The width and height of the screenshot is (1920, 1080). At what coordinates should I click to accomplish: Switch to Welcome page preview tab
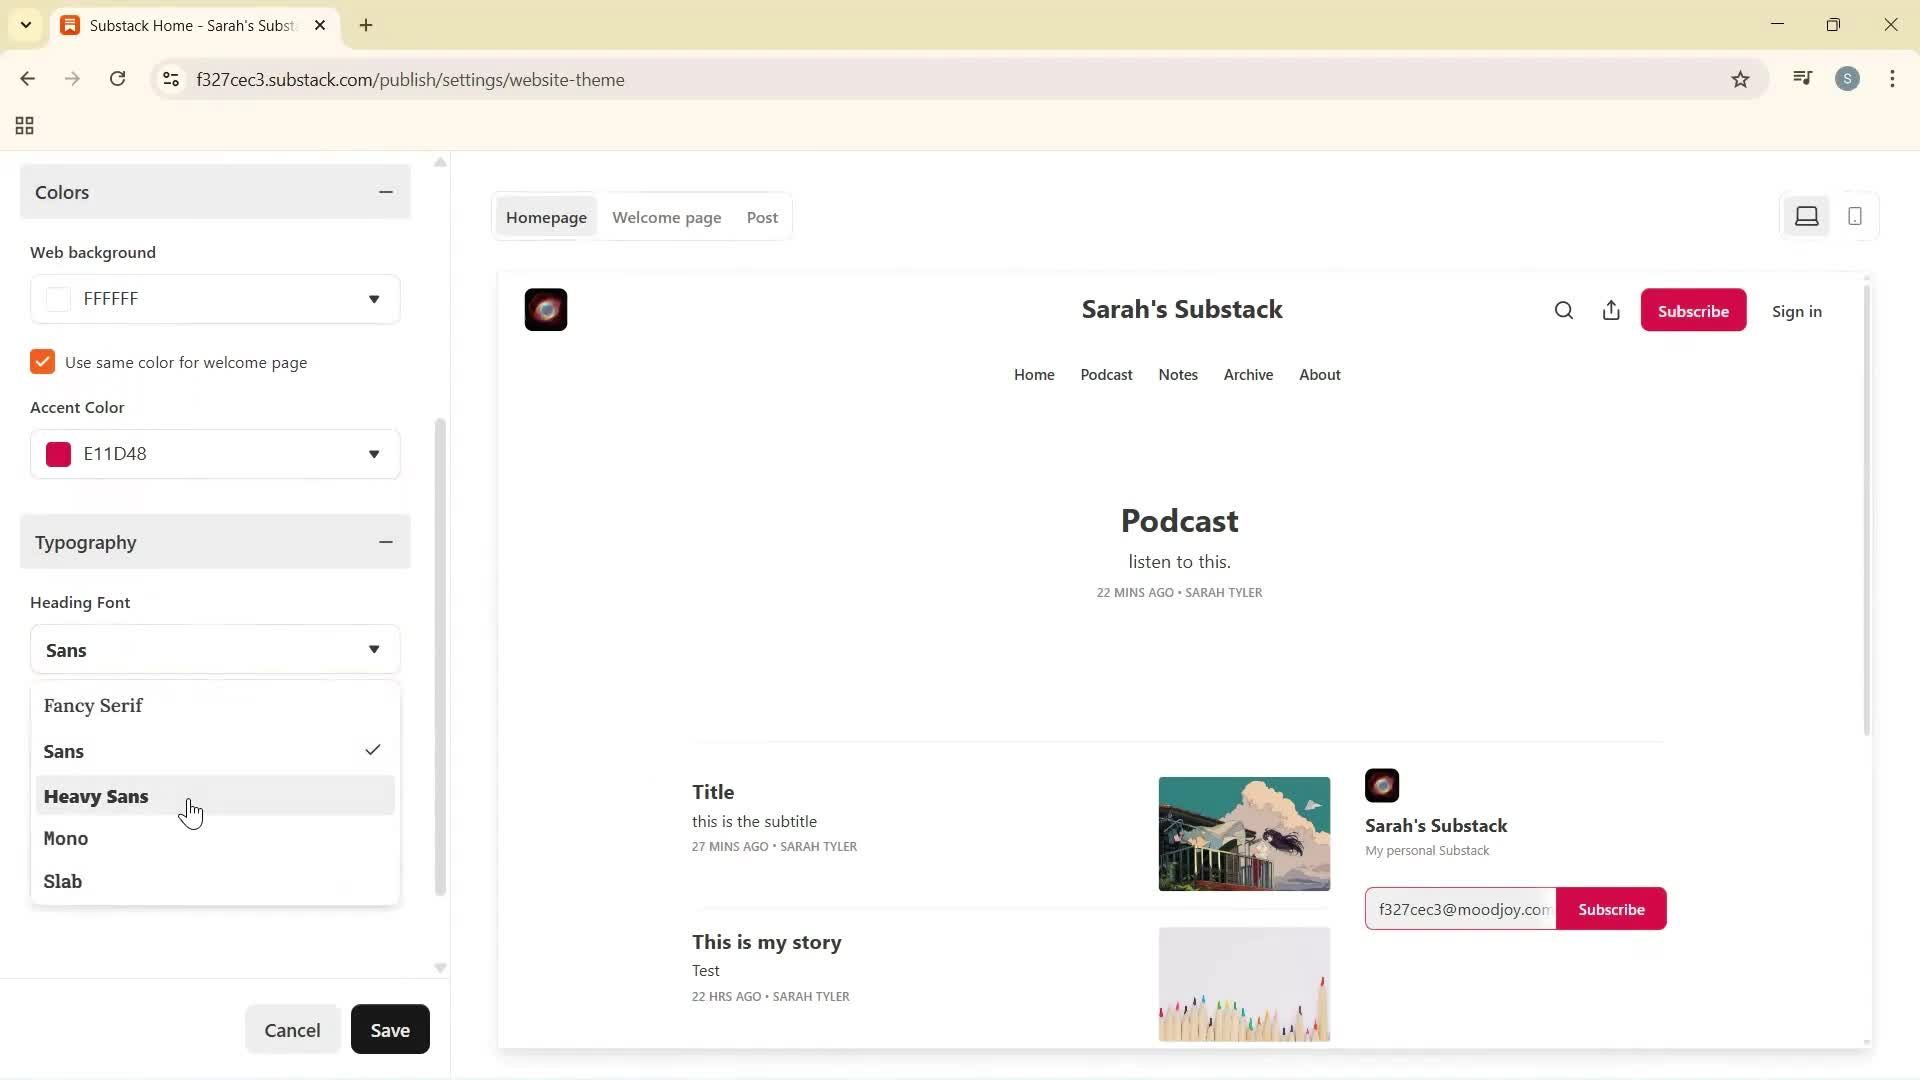pos(666,217)
